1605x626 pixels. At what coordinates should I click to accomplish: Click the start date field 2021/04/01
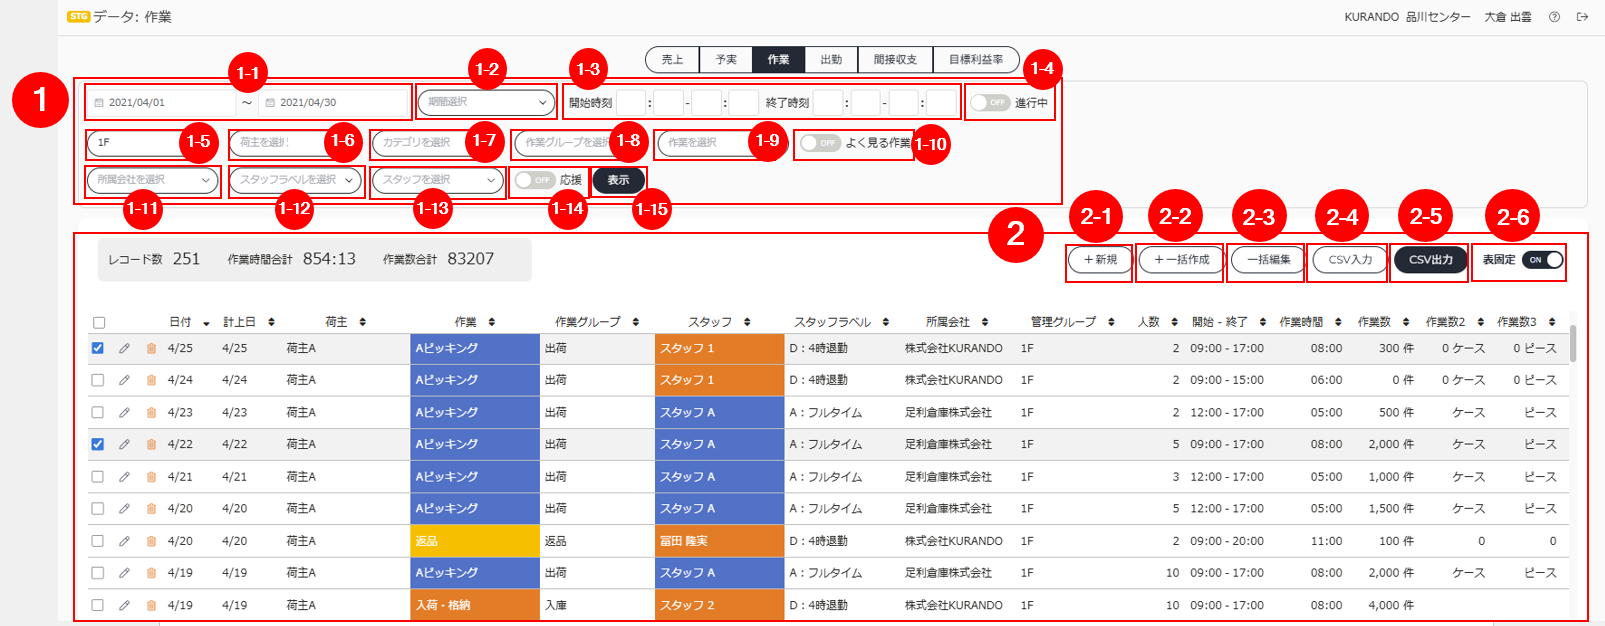[x=162, y=103]
